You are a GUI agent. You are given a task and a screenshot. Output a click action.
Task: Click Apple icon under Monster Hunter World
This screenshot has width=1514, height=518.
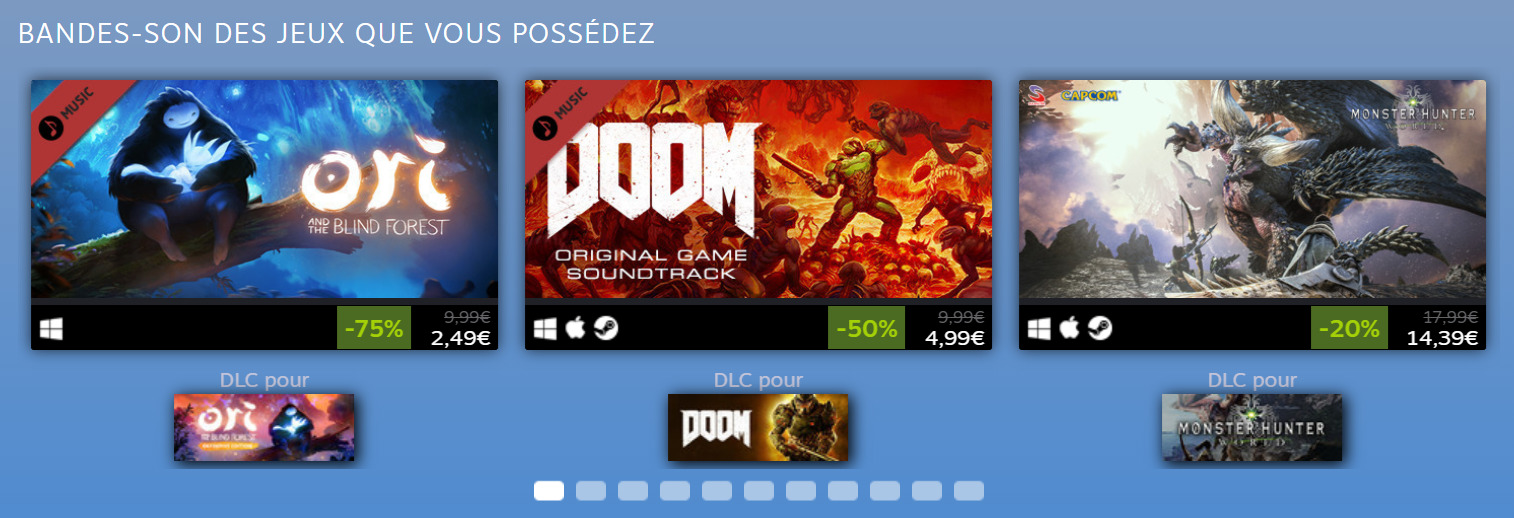point(1069,328)
